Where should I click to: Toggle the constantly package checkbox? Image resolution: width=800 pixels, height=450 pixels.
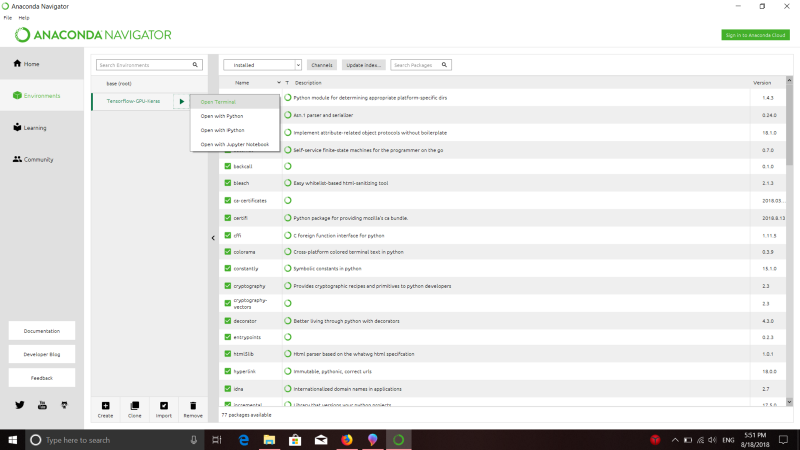[228, 268]
